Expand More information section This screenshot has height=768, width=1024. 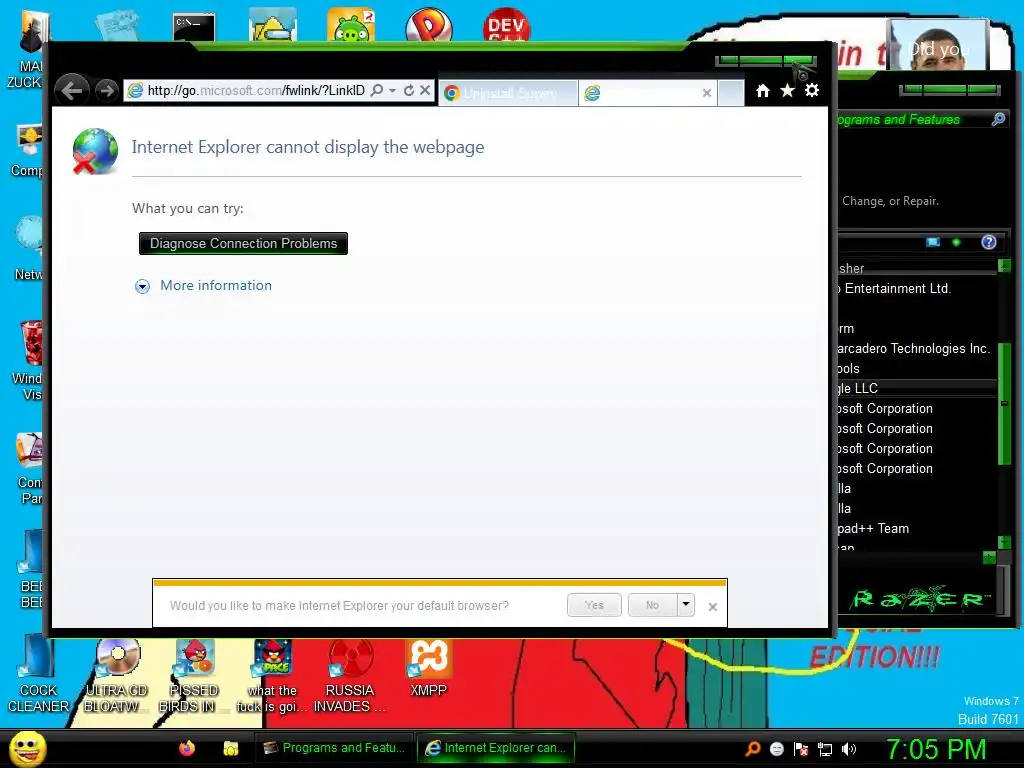click(x=142, y=286)
